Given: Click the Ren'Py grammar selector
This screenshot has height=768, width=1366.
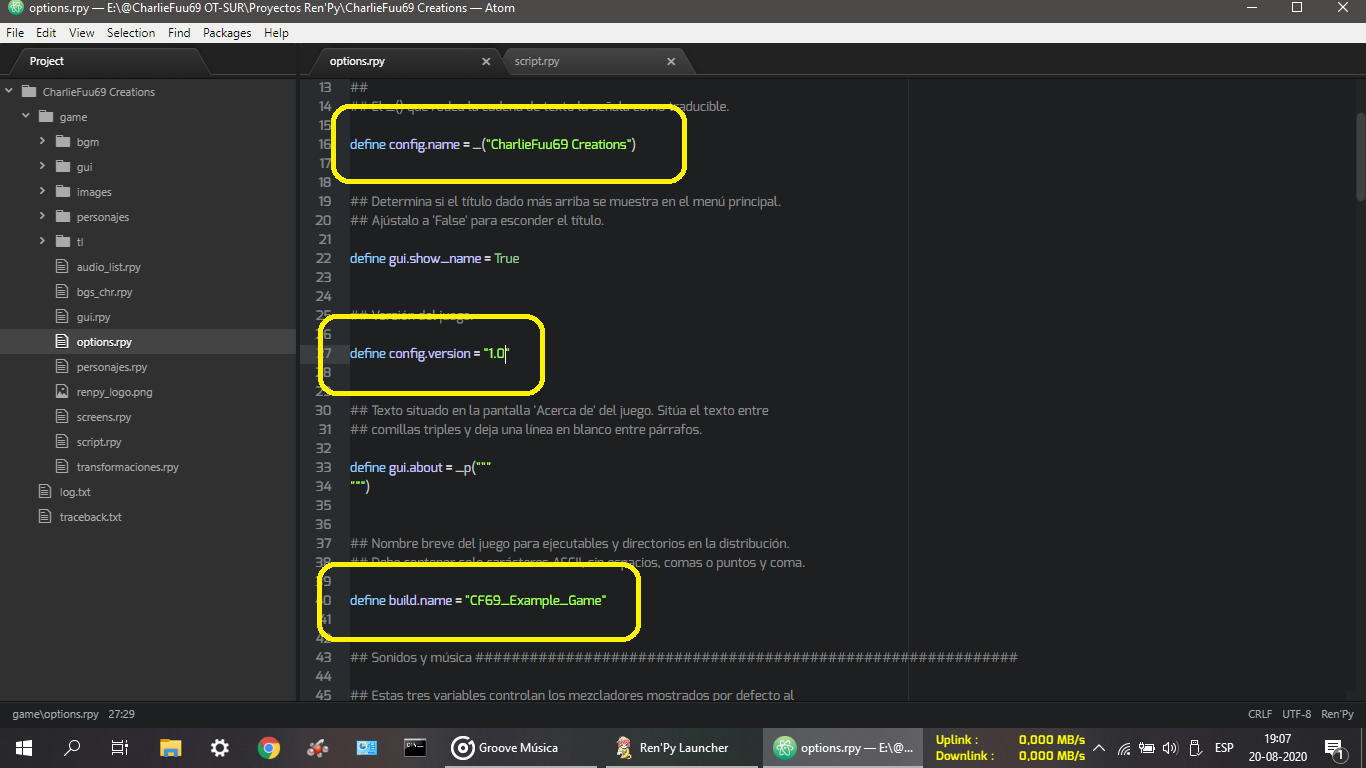Looking at the screenshot, I should tap(1337, 714).
